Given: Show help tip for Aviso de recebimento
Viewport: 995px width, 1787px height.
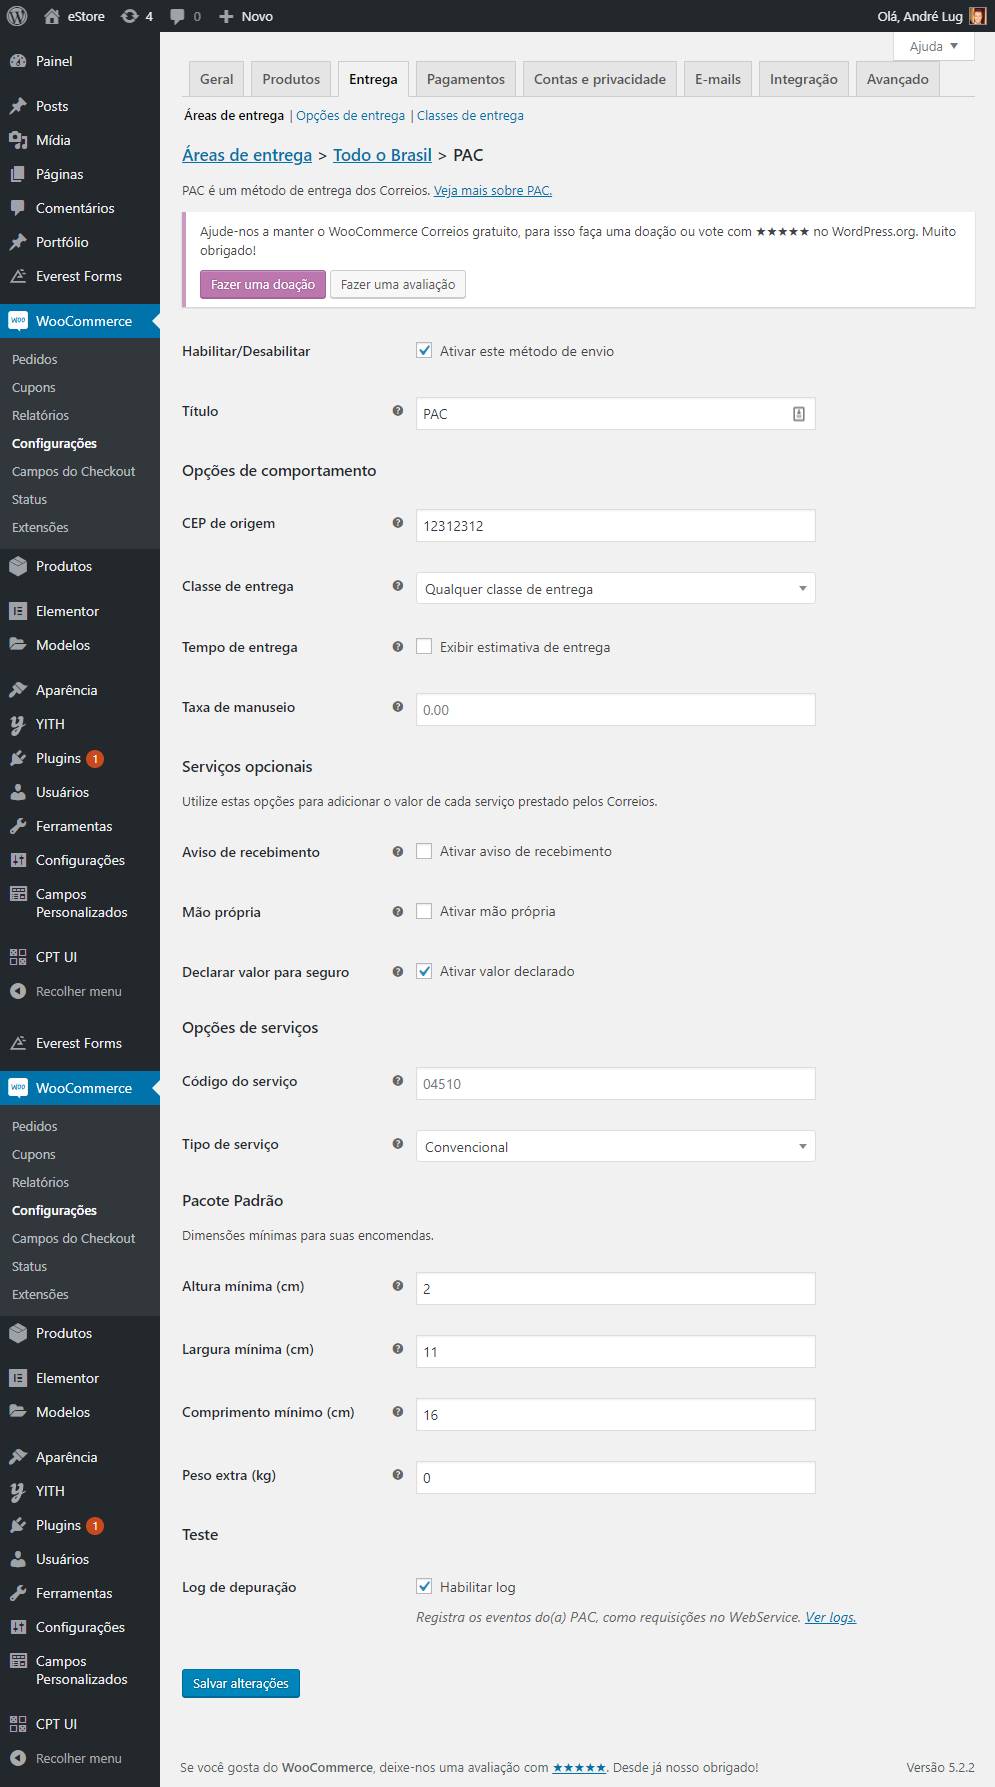Looking at the screenshot, I should tap(398, 852).
